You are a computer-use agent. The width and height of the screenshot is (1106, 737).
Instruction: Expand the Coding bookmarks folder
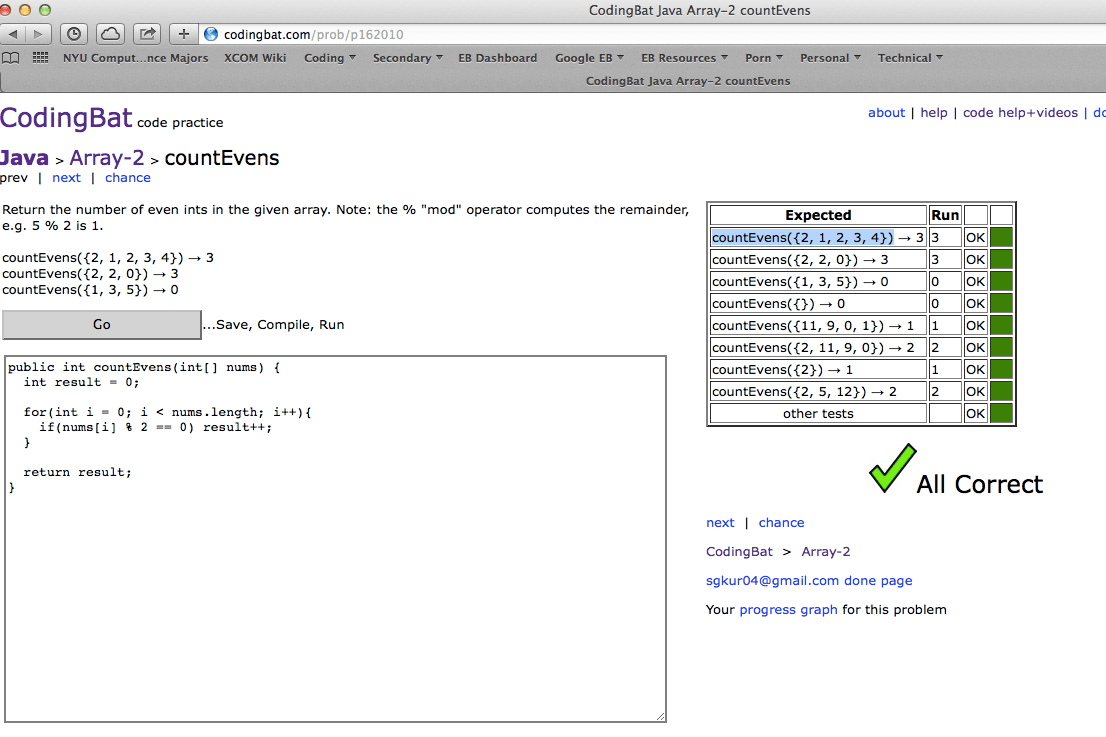point(329,58)
